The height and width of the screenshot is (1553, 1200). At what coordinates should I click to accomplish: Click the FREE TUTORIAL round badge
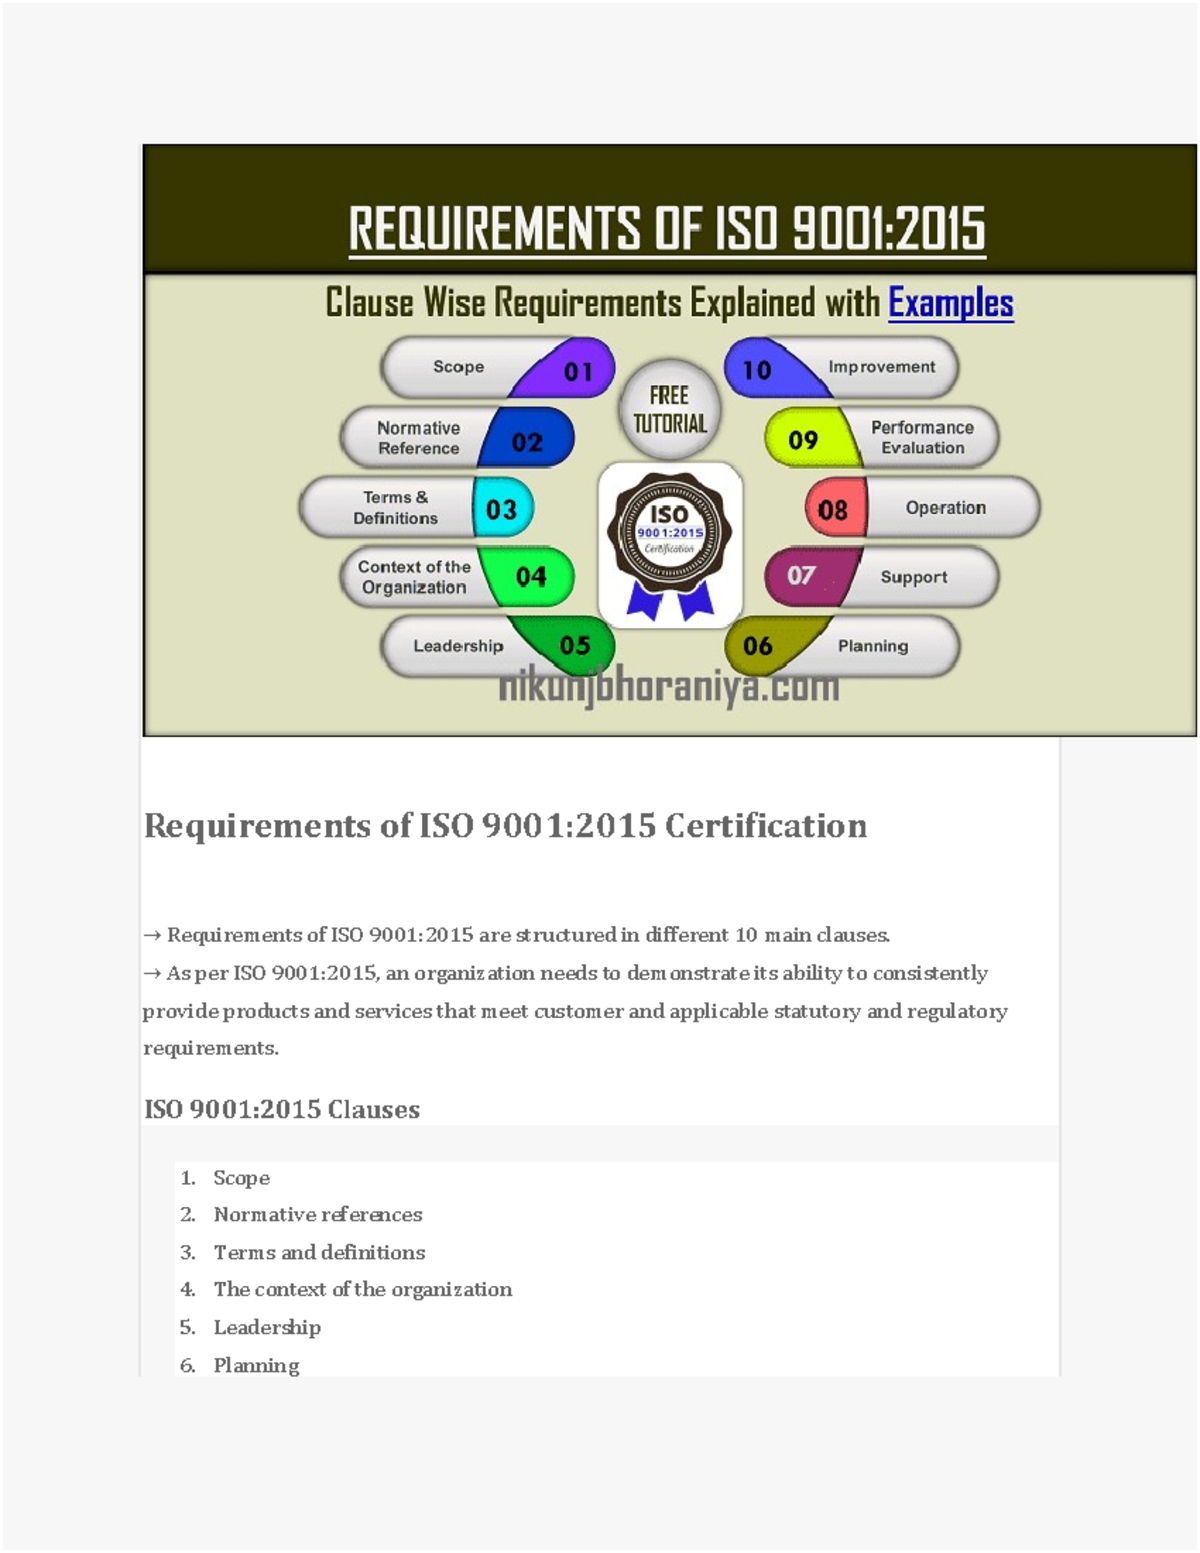pos(670,409)
